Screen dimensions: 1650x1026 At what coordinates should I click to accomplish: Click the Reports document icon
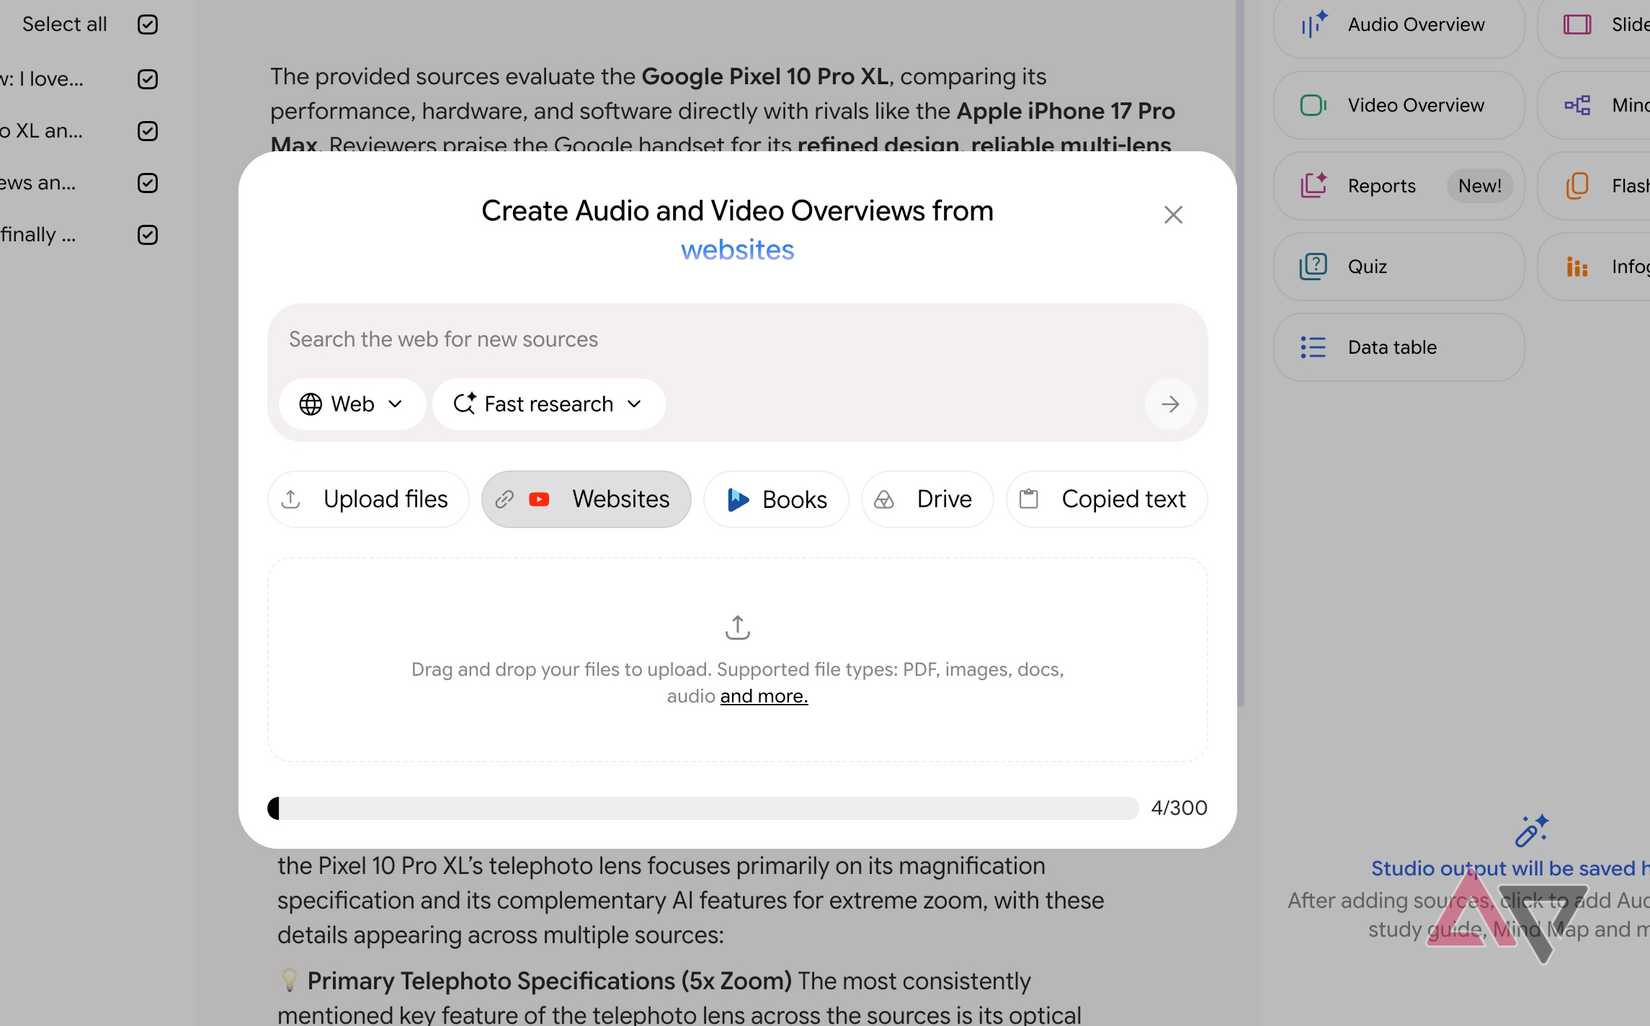click(1313, 185)
